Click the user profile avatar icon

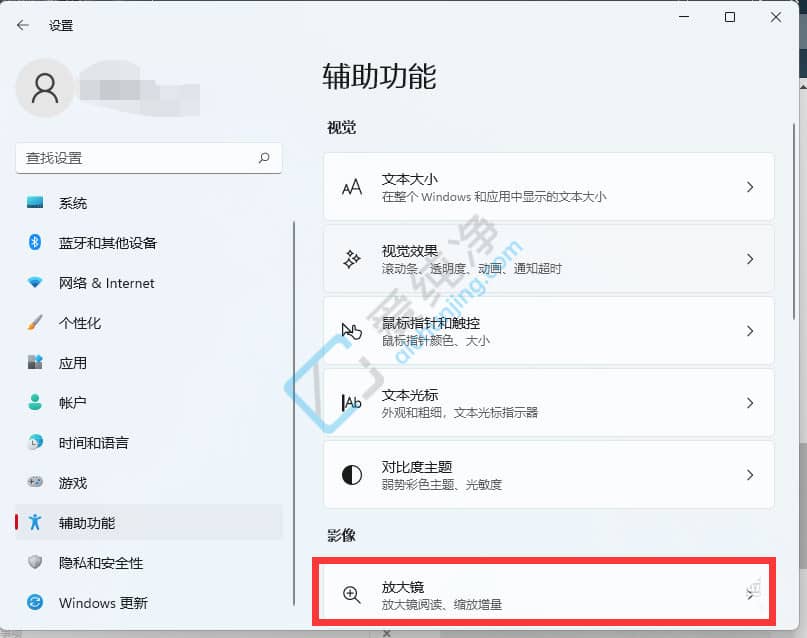click(45, 87)
